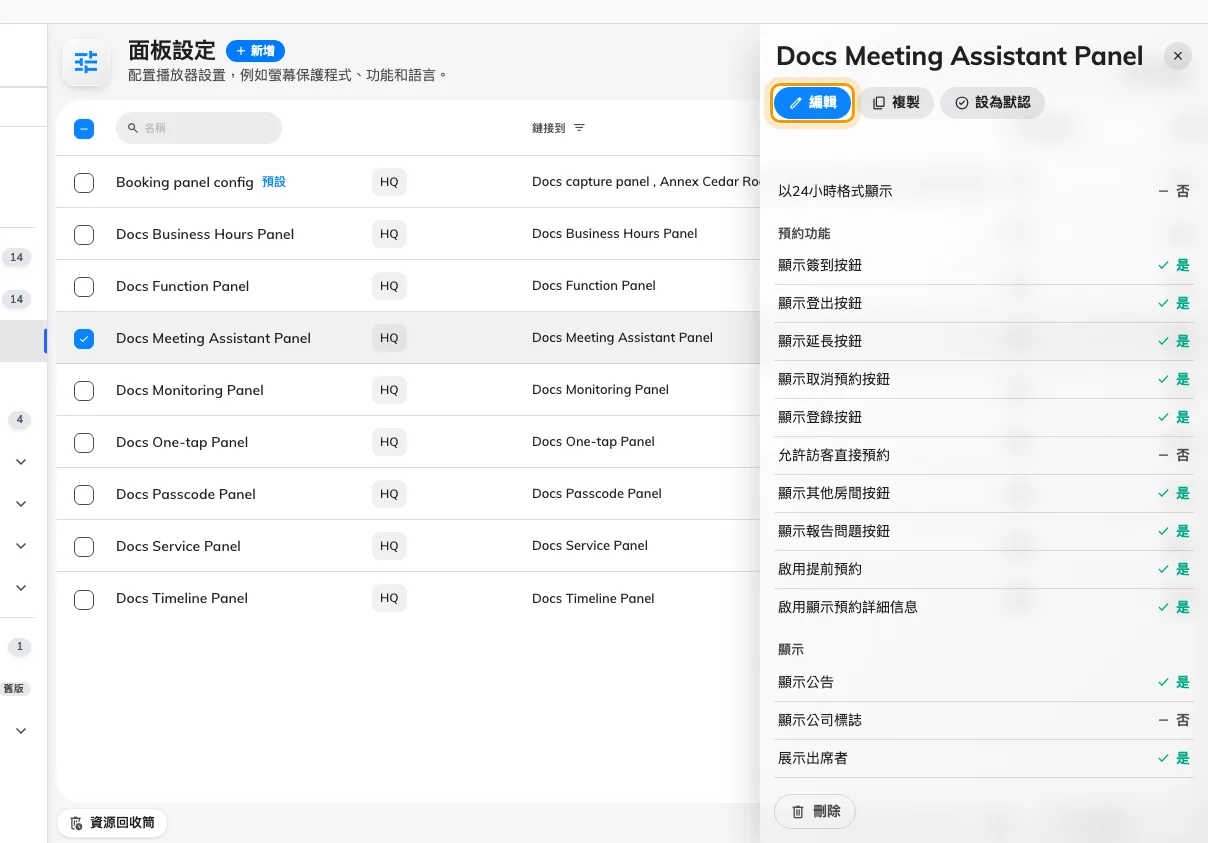Click the 設為默認 set default button
Image resolution: width=1208 pixels, height=843 pixels.
[x=992, y=102]
